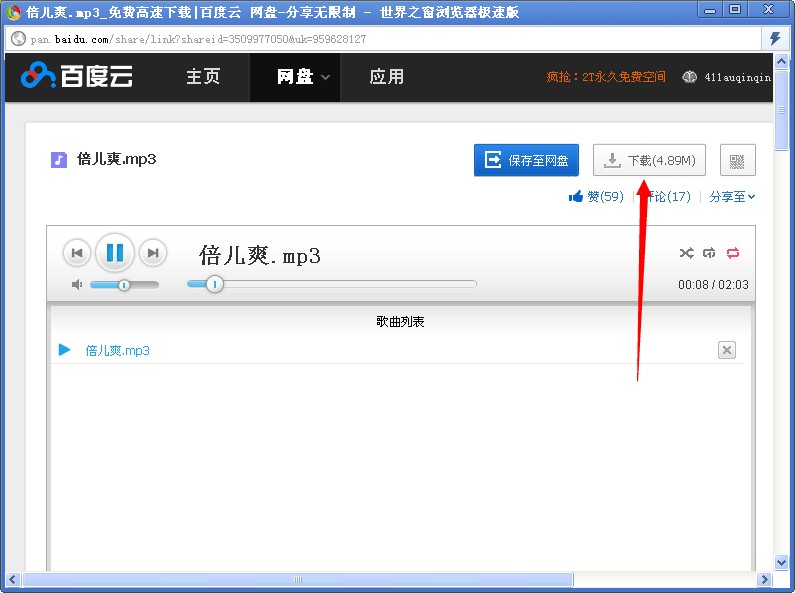Skip to the next track

pos(153,252)
